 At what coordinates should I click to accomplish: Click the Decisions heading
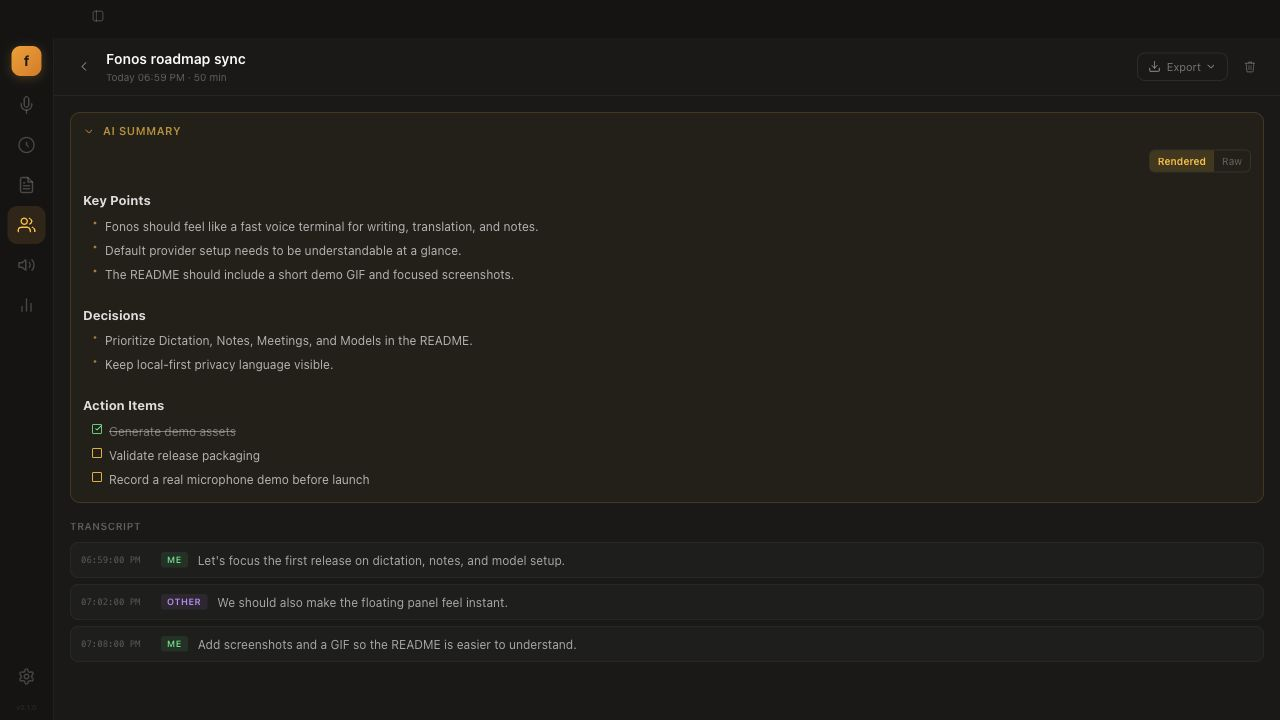pyautogui.click(x=114, y=316)
